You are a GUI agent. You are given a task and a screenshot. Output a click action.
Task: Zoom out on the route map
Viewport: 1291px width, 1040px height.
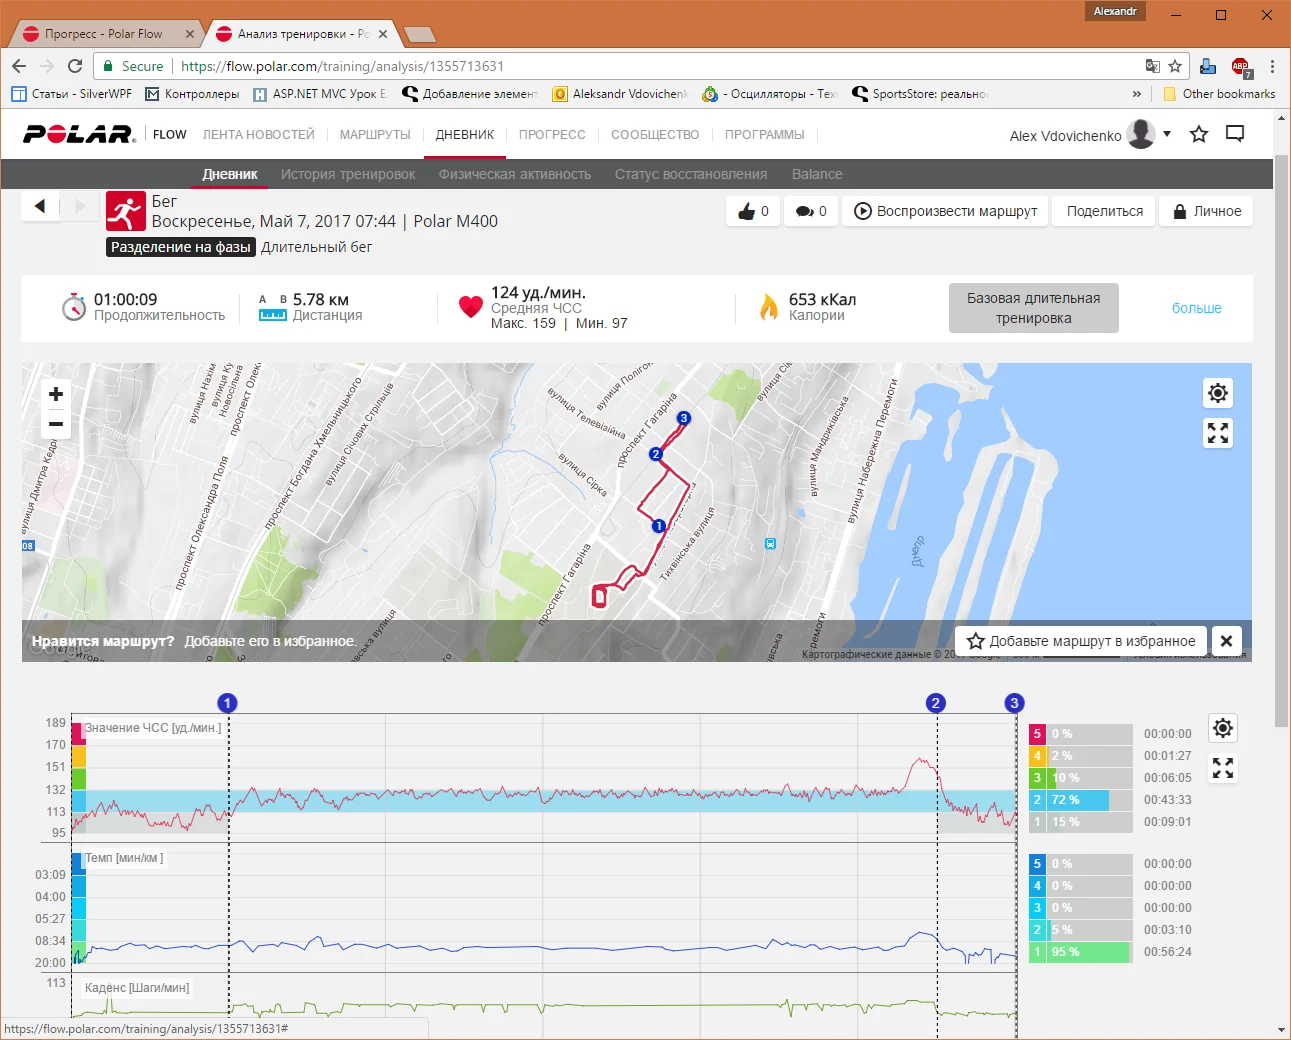pos(56,424)
